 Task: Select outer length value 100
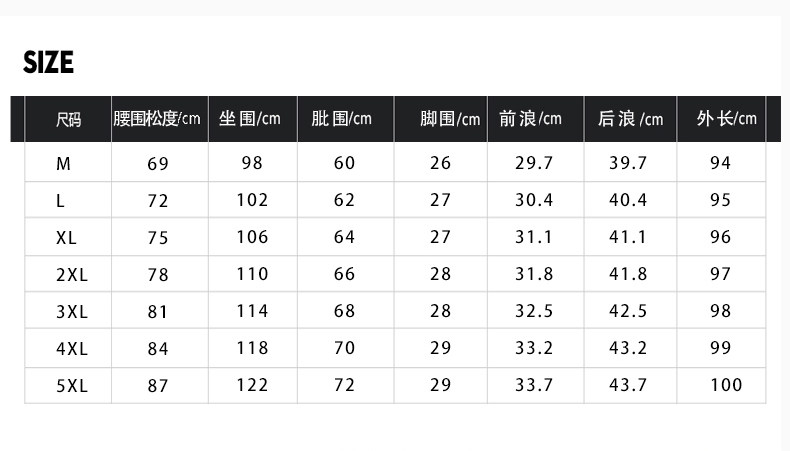725,385
